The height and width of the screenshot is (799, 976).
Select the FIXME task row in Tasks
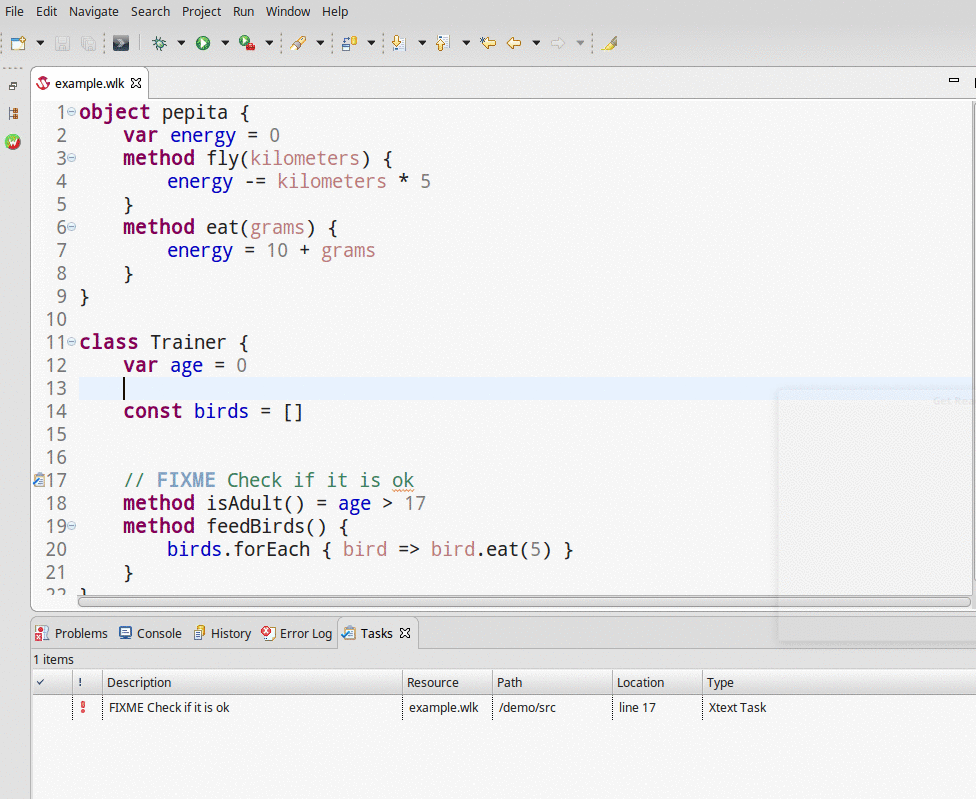pyautogui.click(x=169, y=707)
